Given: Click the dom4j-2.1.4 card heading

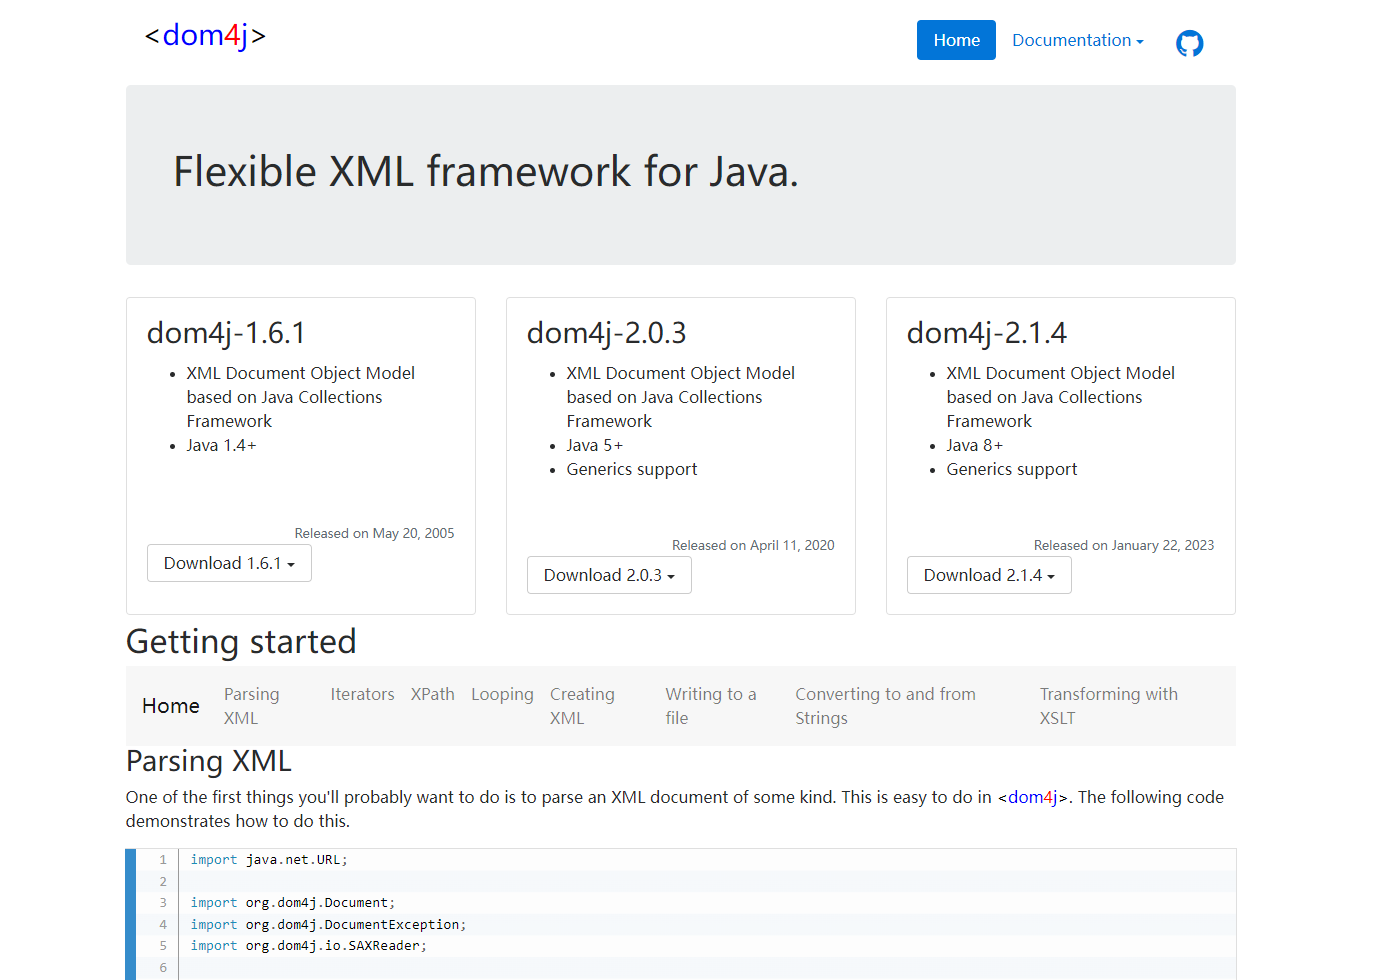Looking at the screenshot, I should 986,333.
